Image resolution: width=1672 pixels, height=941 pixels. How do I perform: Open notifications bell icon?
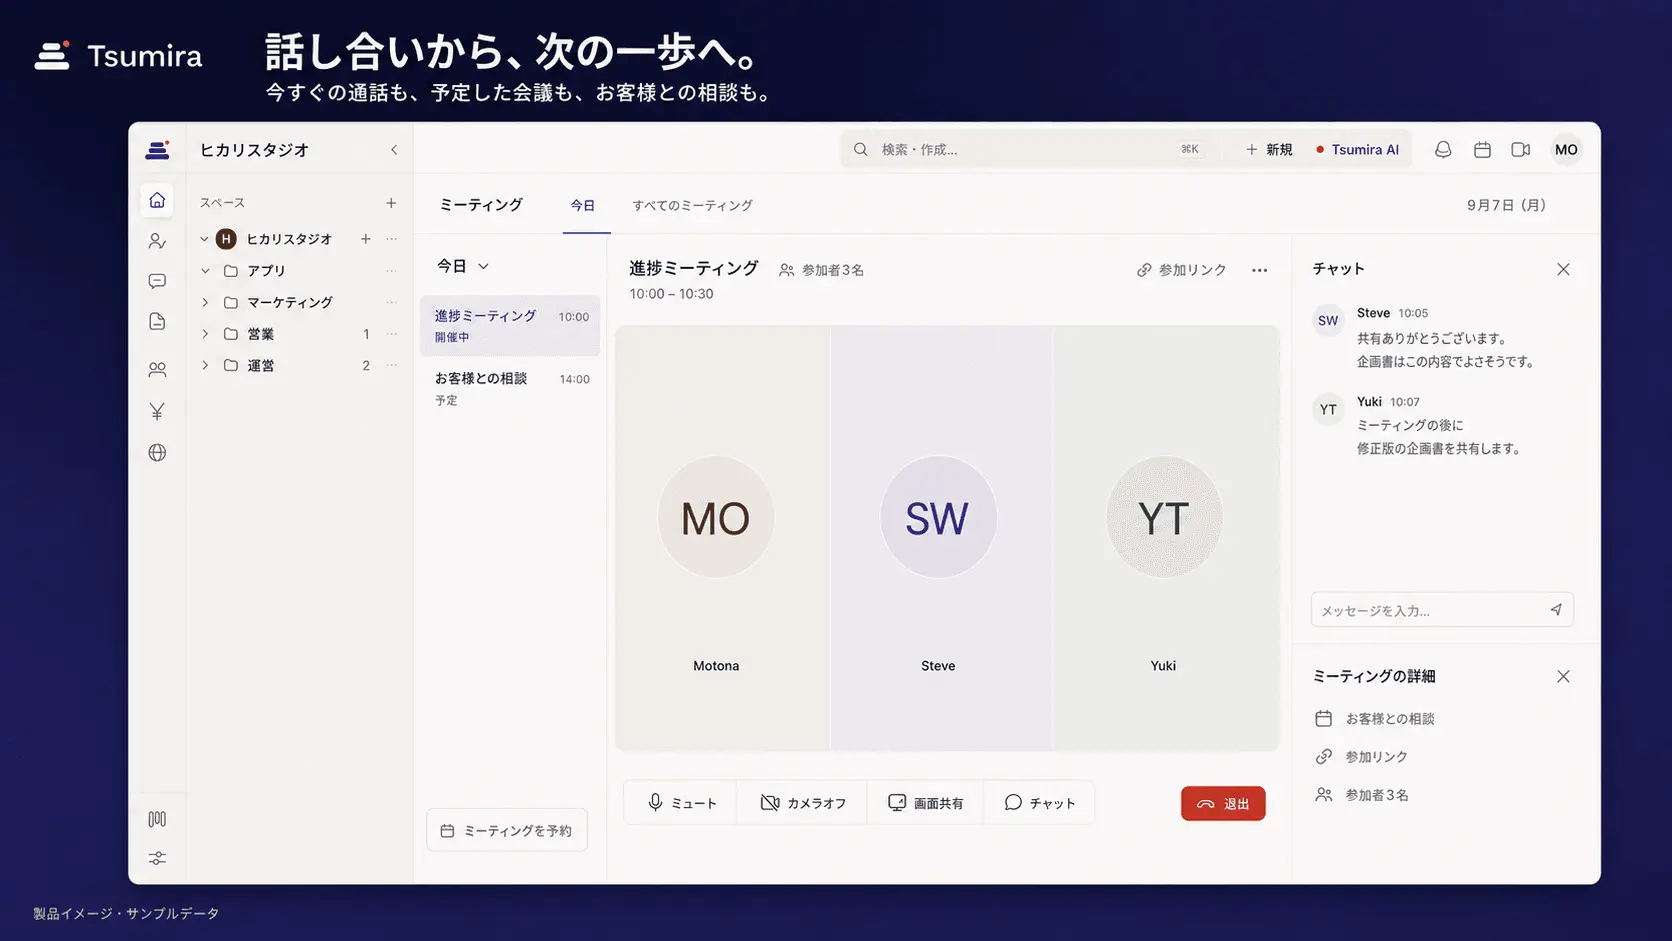click(1443, 150)
